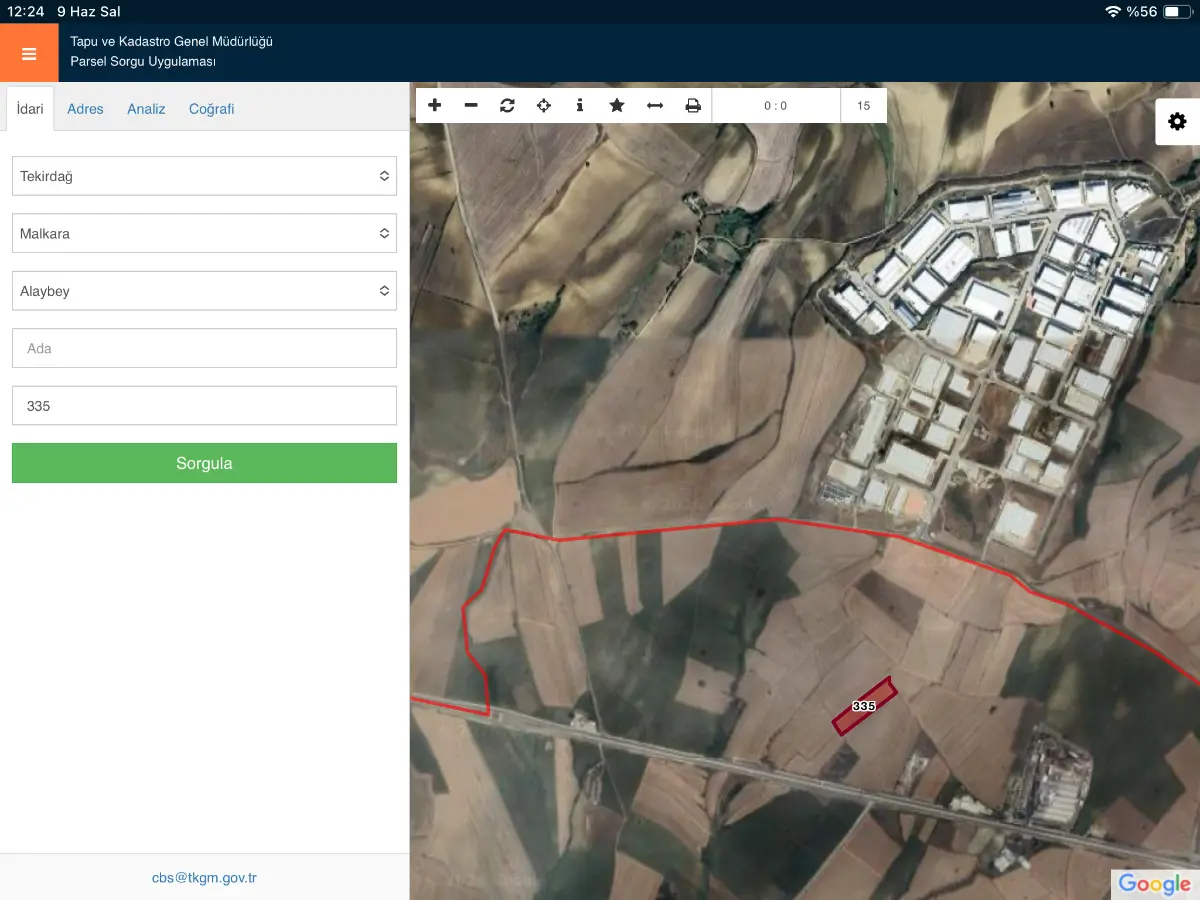Switch to the İdari tab
The width and height of the screenshot is (1200, 900).
tap(30, 109)
